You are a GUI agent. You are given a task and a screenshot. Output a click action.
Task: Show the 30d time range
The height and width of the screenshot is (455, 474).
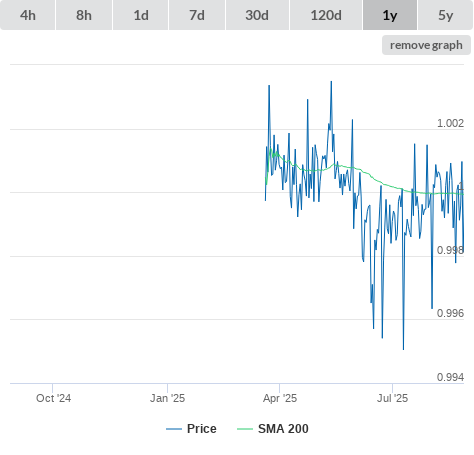[x=257, y=15]
